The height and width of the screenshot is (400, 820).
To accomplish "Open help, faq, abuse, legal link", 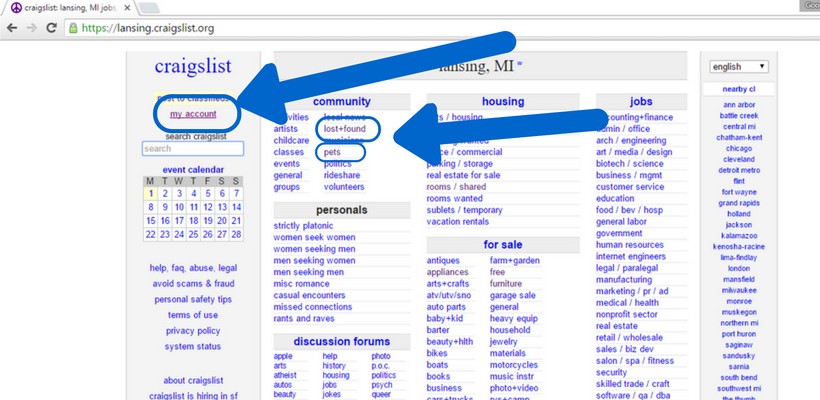I will click(193, 268).
